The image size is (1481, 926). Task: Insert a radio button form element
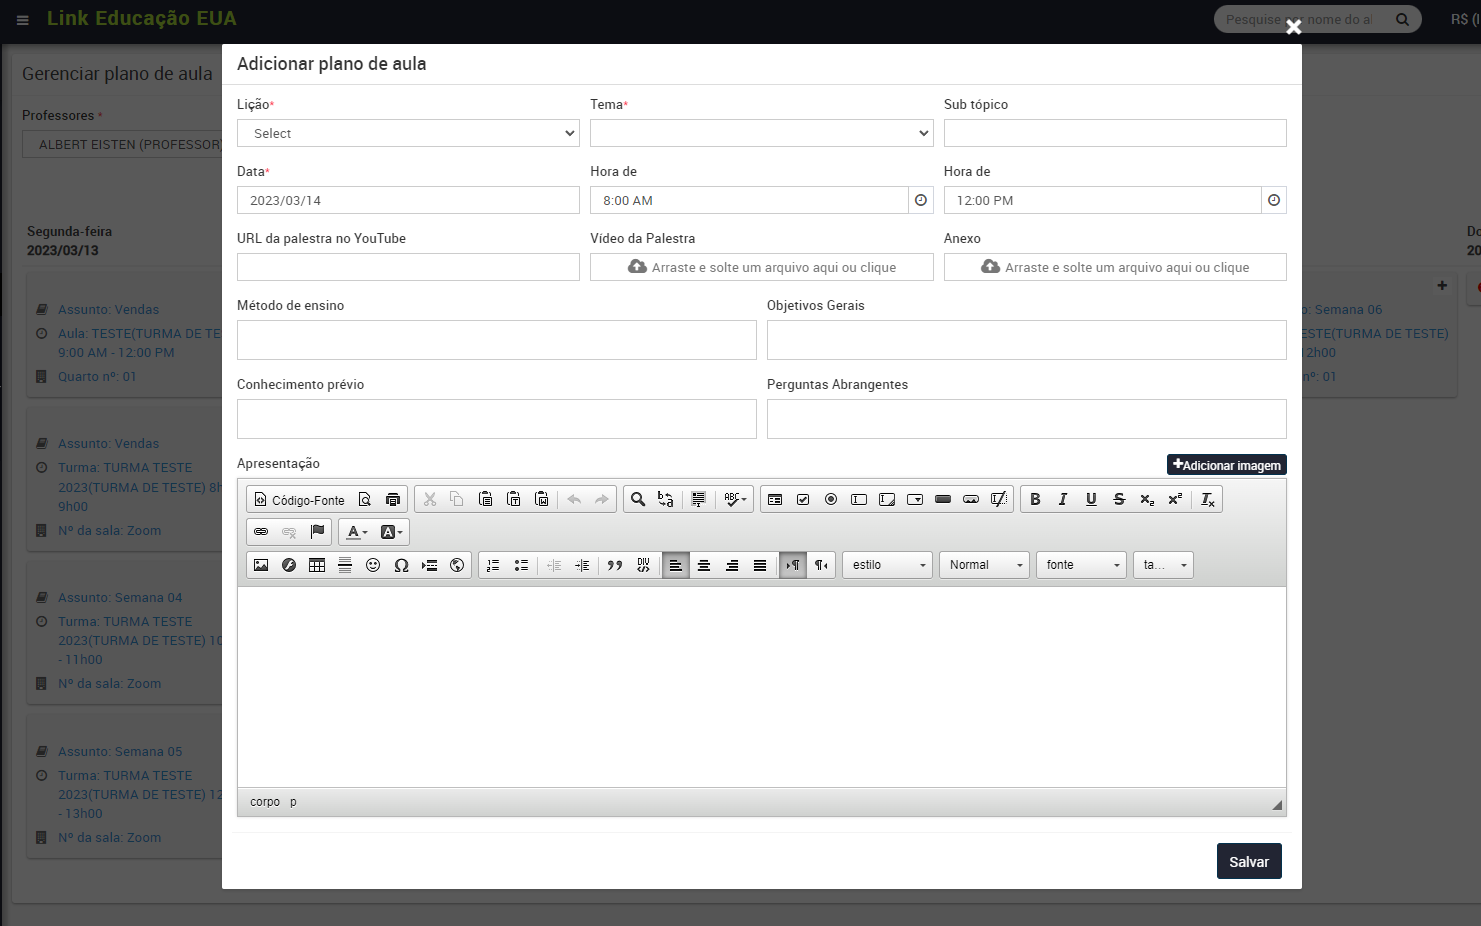pos(831,499)
